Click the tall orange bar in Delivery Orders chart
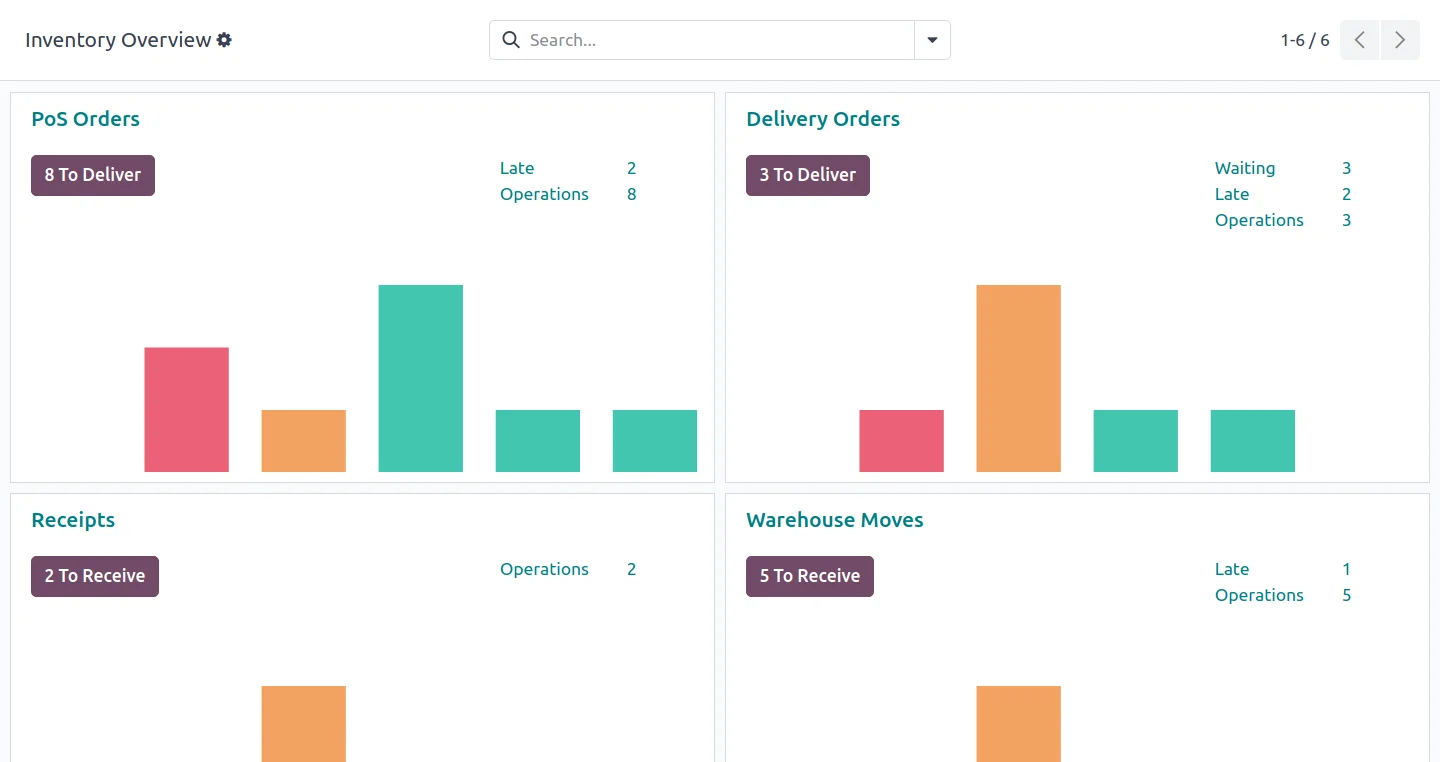Screen dimensions: 1440x762 tap(1018, 378)
